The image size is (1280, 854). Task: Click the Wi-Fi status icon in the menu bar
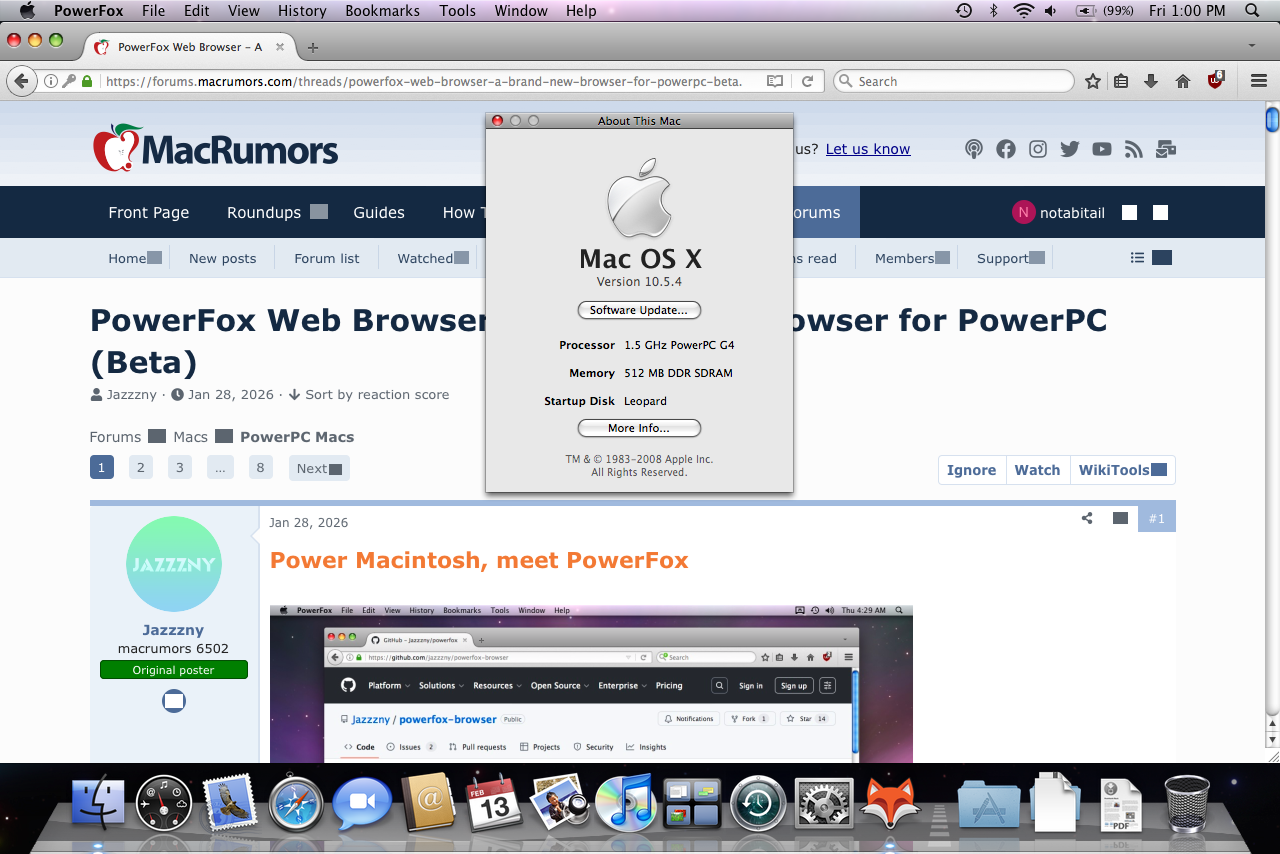pyautogui.click(x=1023, y=11)
